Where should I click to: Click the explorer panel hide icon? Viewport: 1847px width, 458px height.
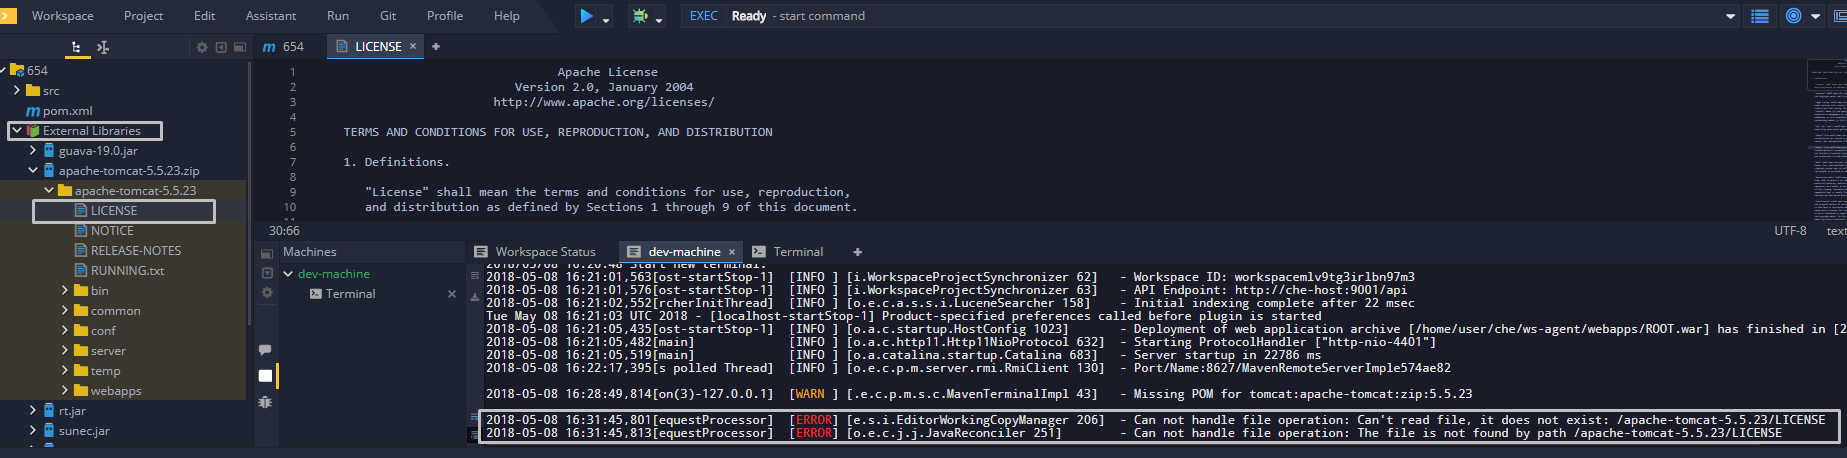pyautogui.click(x=221, y=47)
